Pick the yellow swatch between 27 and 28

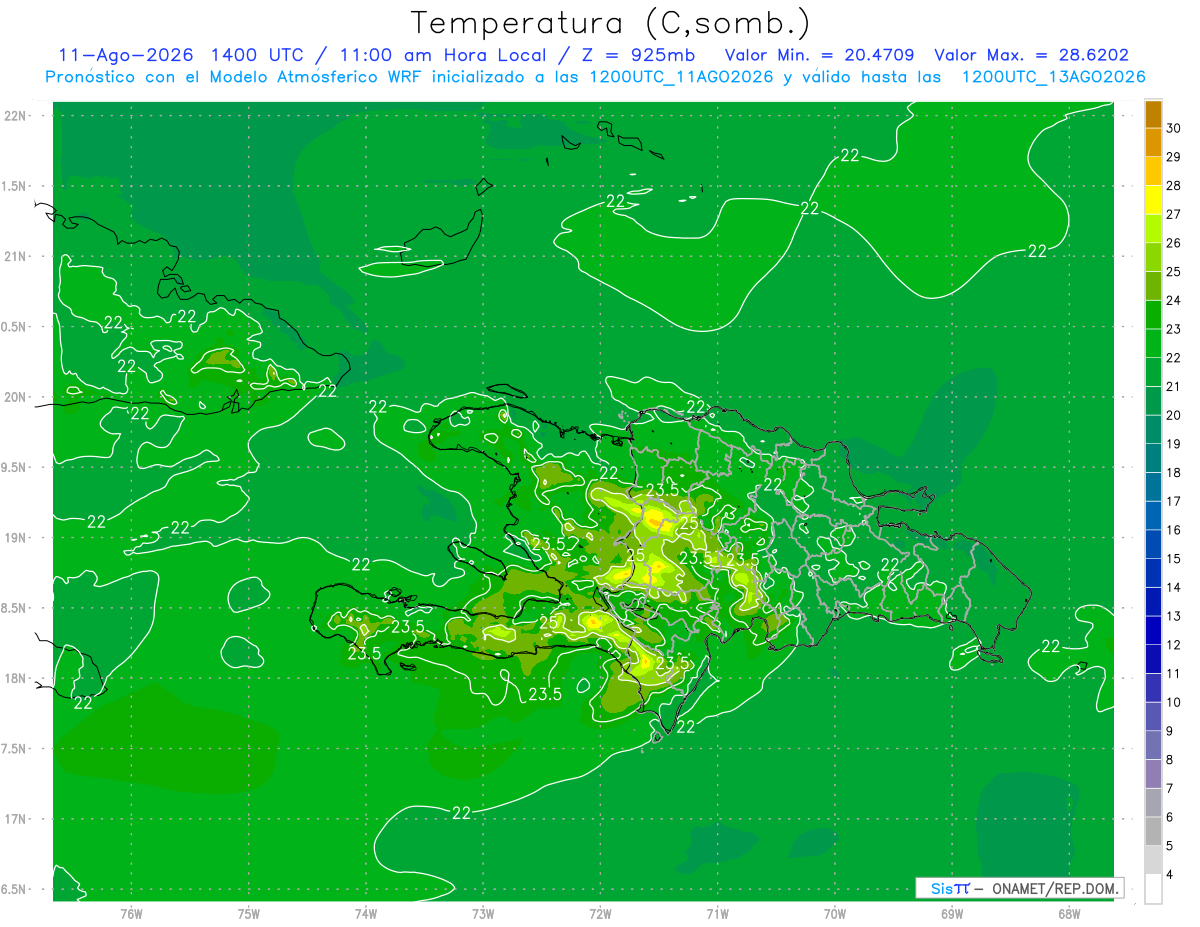[1153, 200]
